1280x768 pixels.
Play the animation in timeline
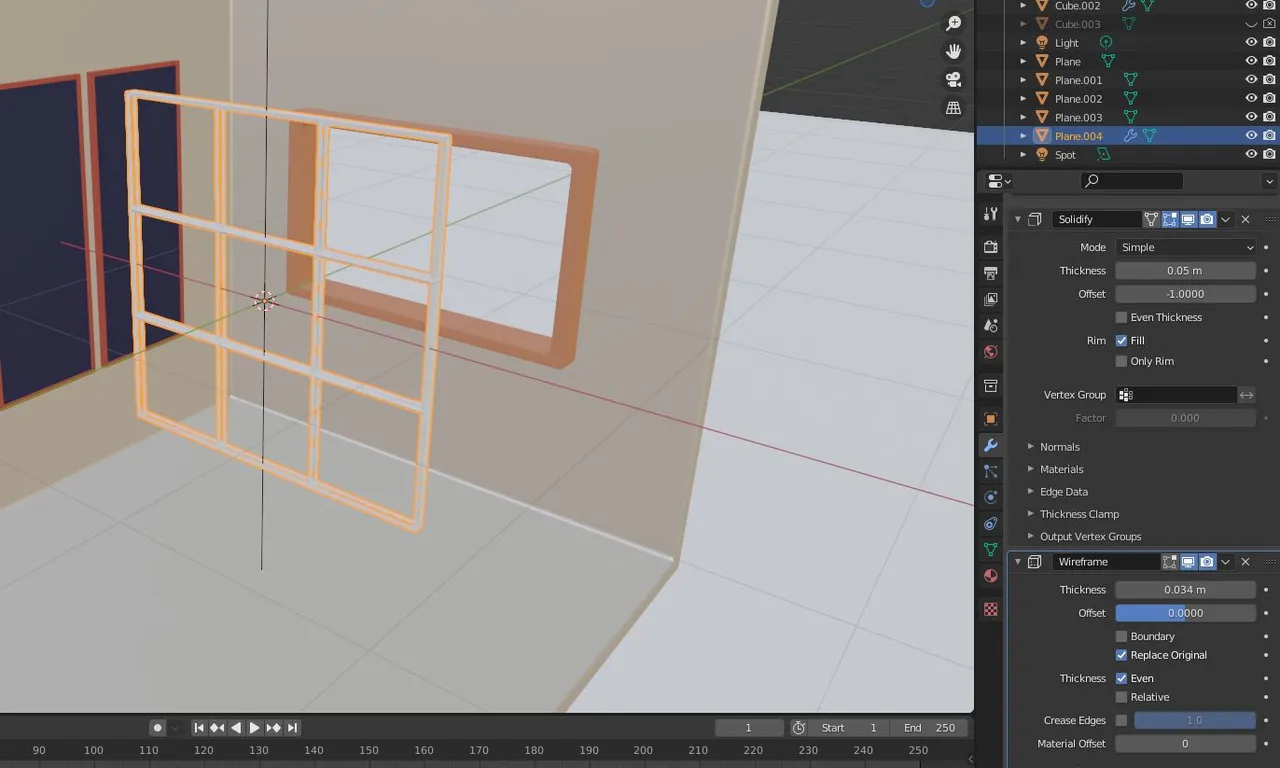point(254,728)
